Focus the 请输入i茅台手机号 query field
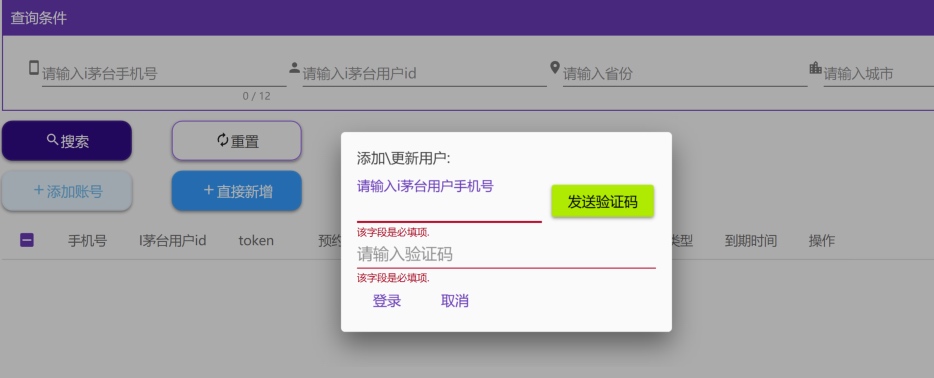Viewport: 934px width, 378px height. coord(164,74)
